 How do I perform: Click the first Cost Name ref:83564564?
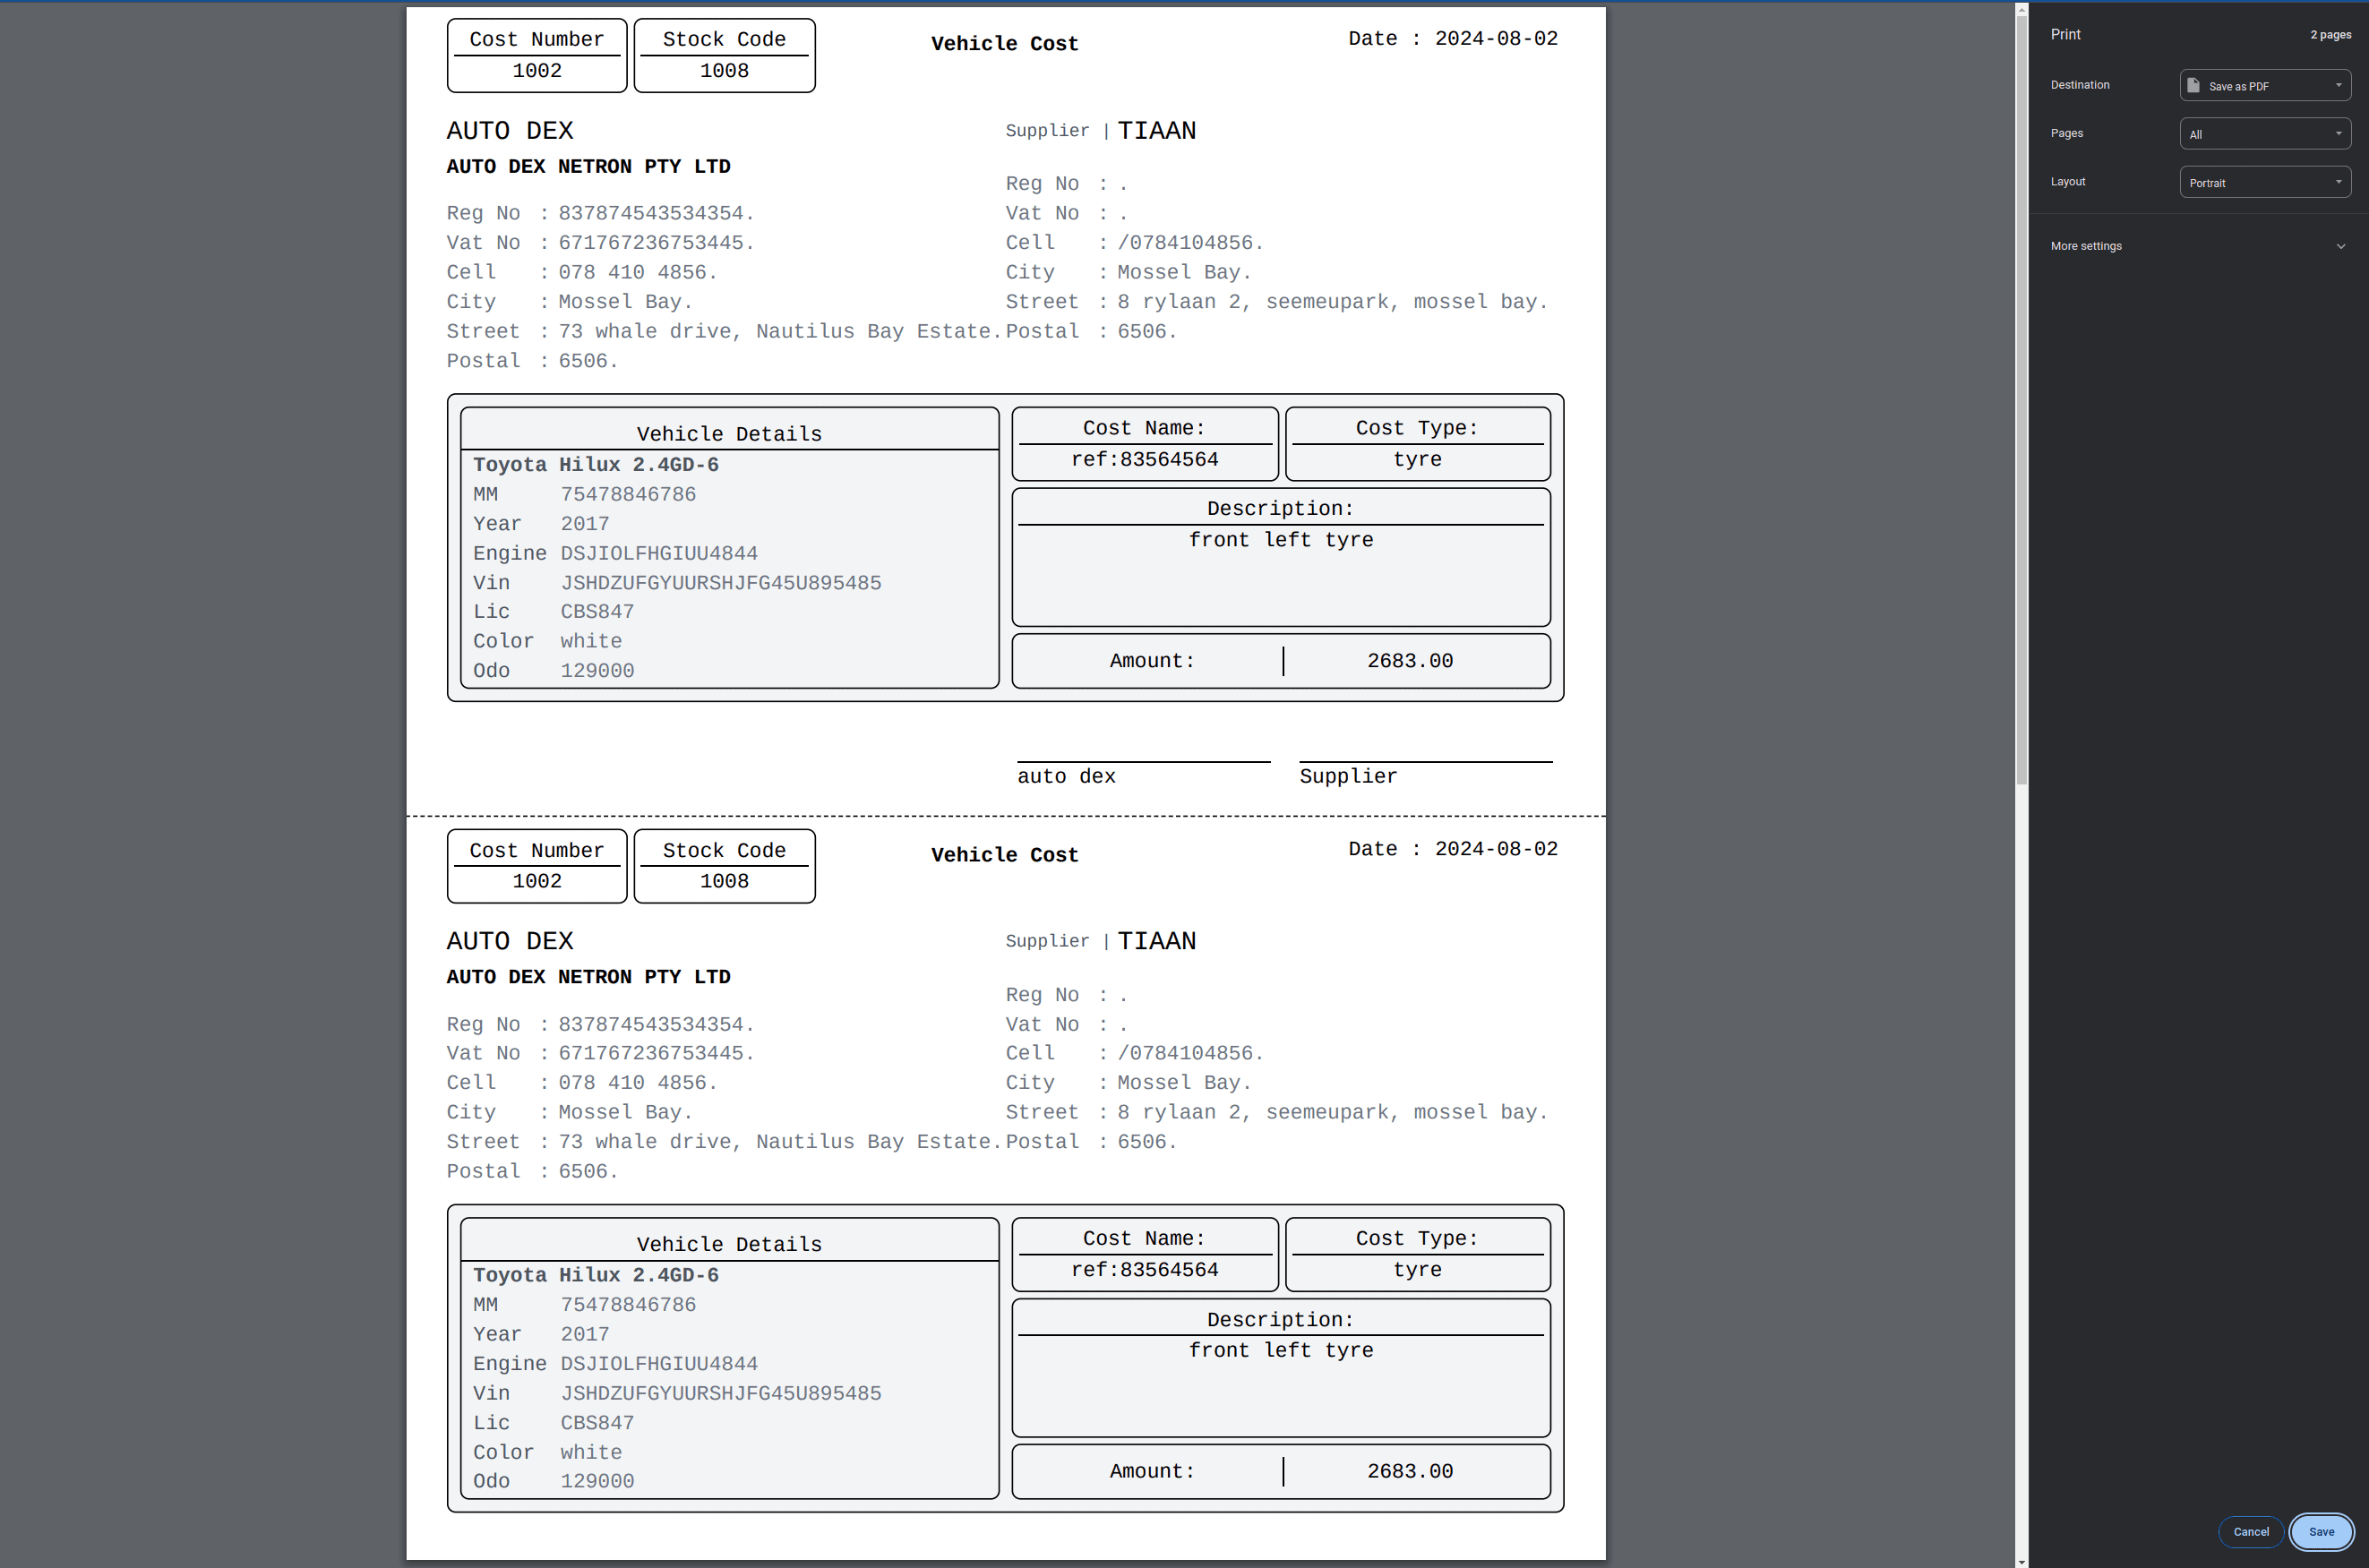1145,460
